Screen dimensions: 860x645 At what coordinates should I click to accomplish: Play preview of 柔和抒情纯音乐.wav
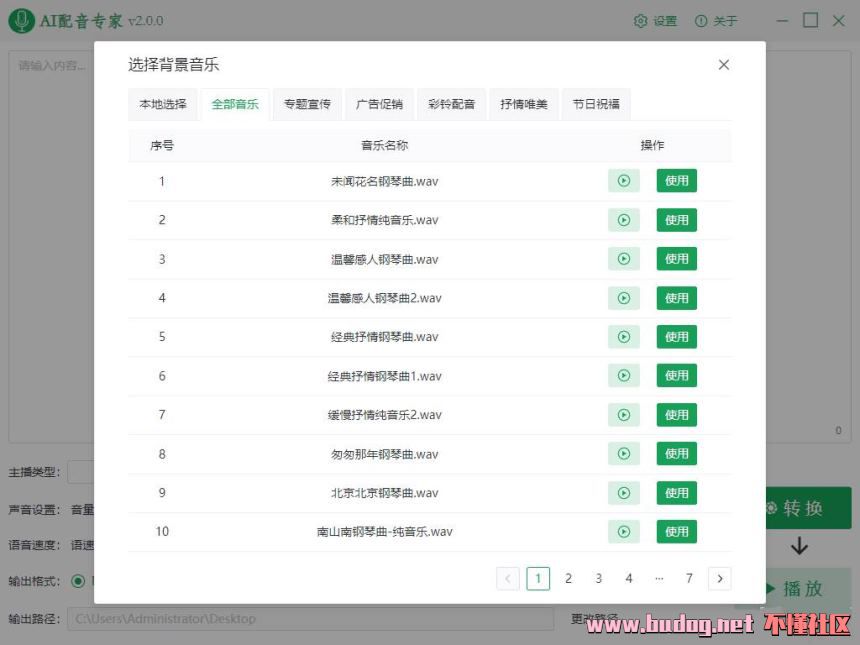click(x=623, y=220)
